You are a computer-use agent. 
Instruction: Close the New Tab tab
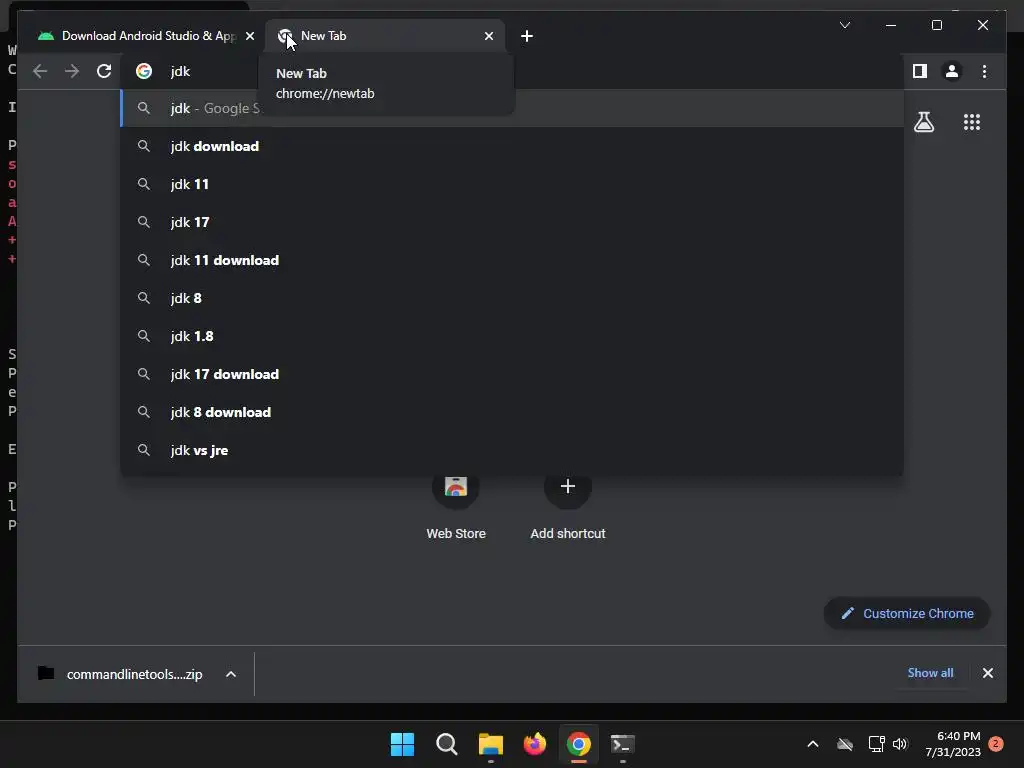point(488,36)
